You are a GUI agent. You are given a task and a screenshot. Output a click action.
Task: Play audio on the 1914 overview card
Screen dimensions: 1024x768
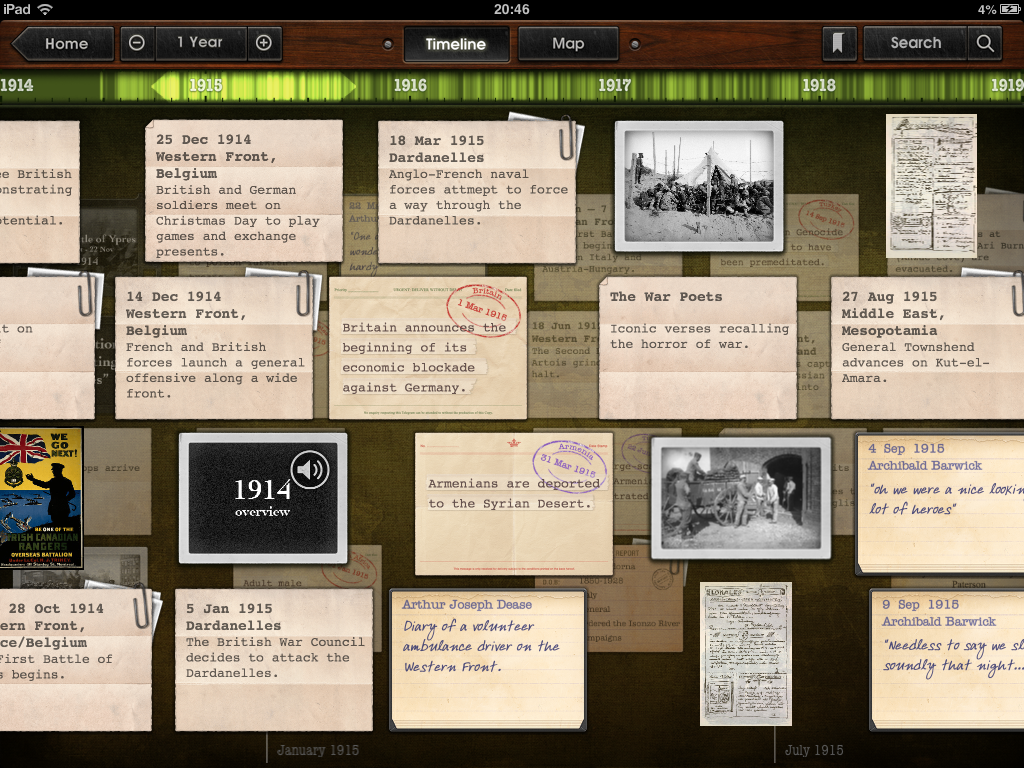click(x=310, y=470)
